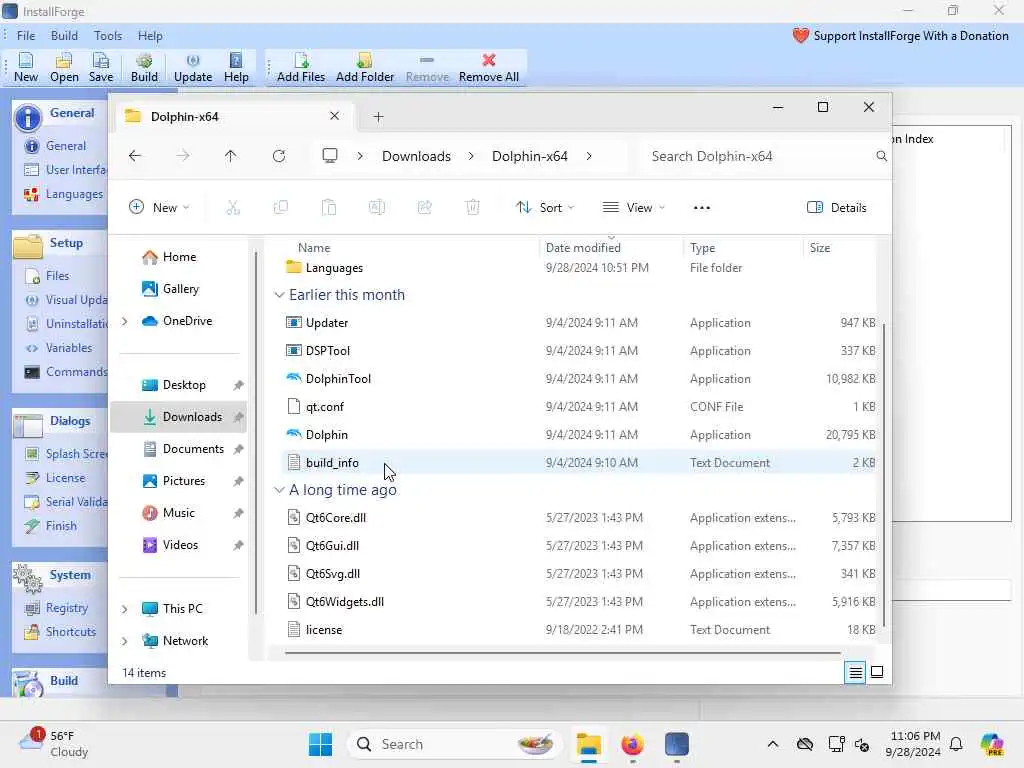This screenshot has height=768, width=1024.
Task: Open Languages page in InstallForge sidebar
Action: tap(74, 194)
